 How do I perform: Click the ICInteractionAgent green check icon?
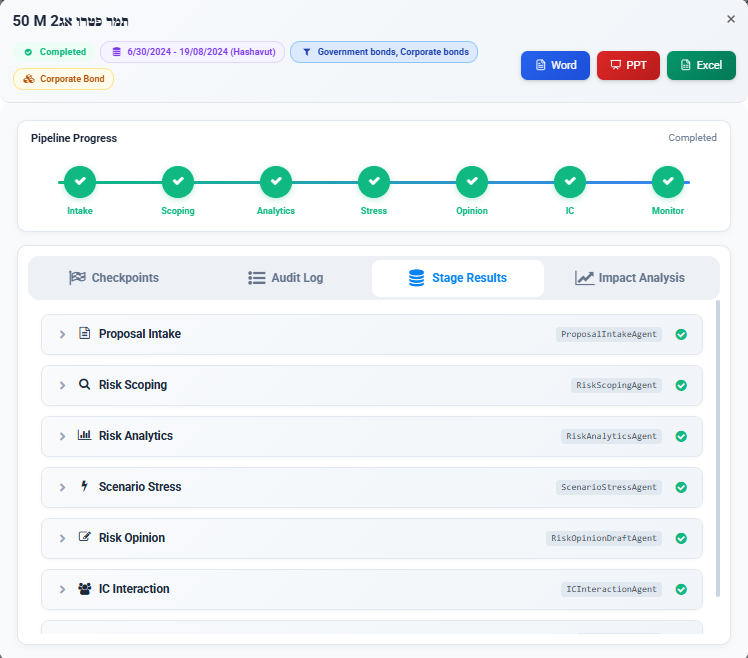coord(681,590)
